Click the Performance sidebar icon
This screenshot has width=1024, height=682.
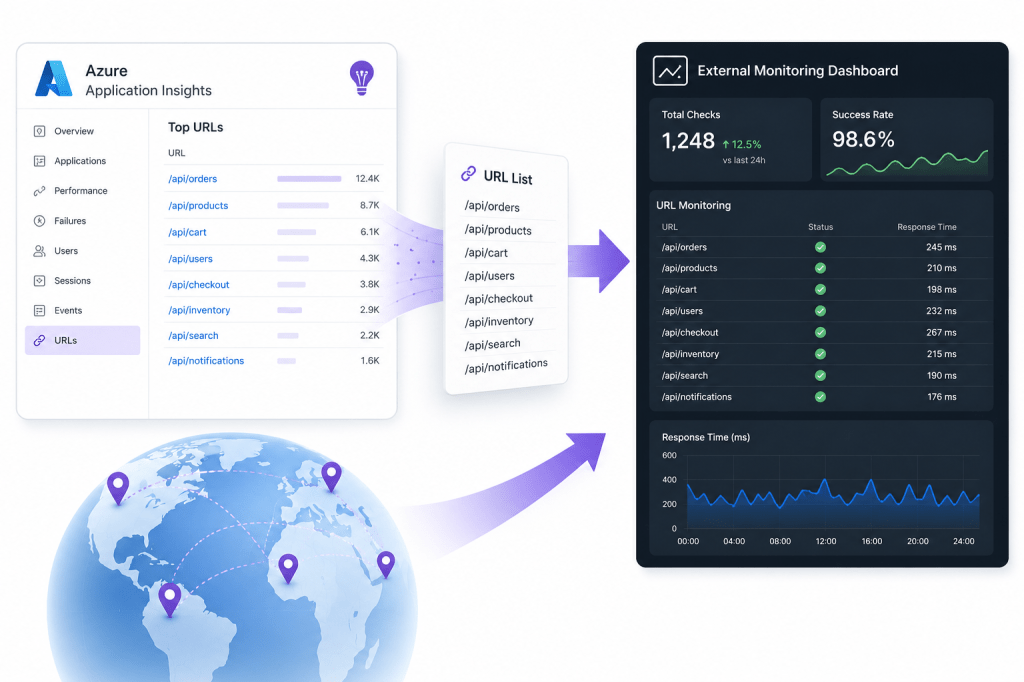coord(39,191)
